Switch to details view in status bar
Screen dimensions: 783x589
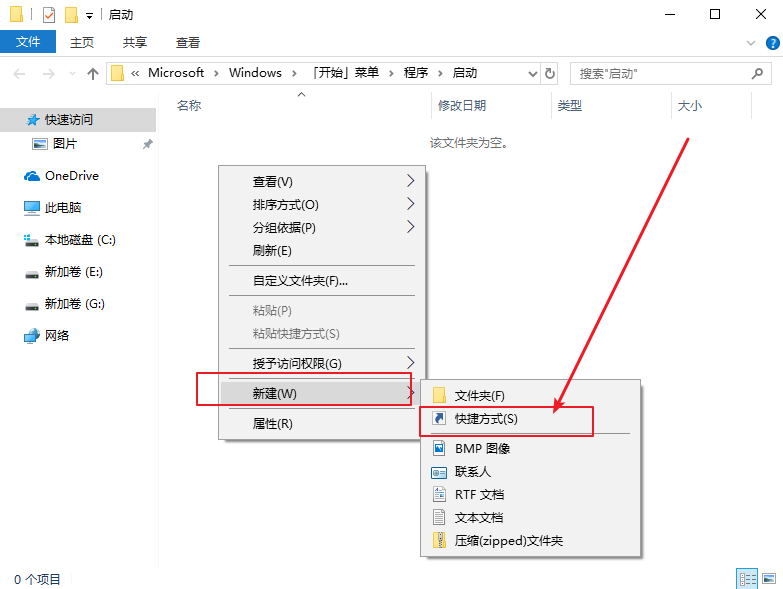click(747, 578)
